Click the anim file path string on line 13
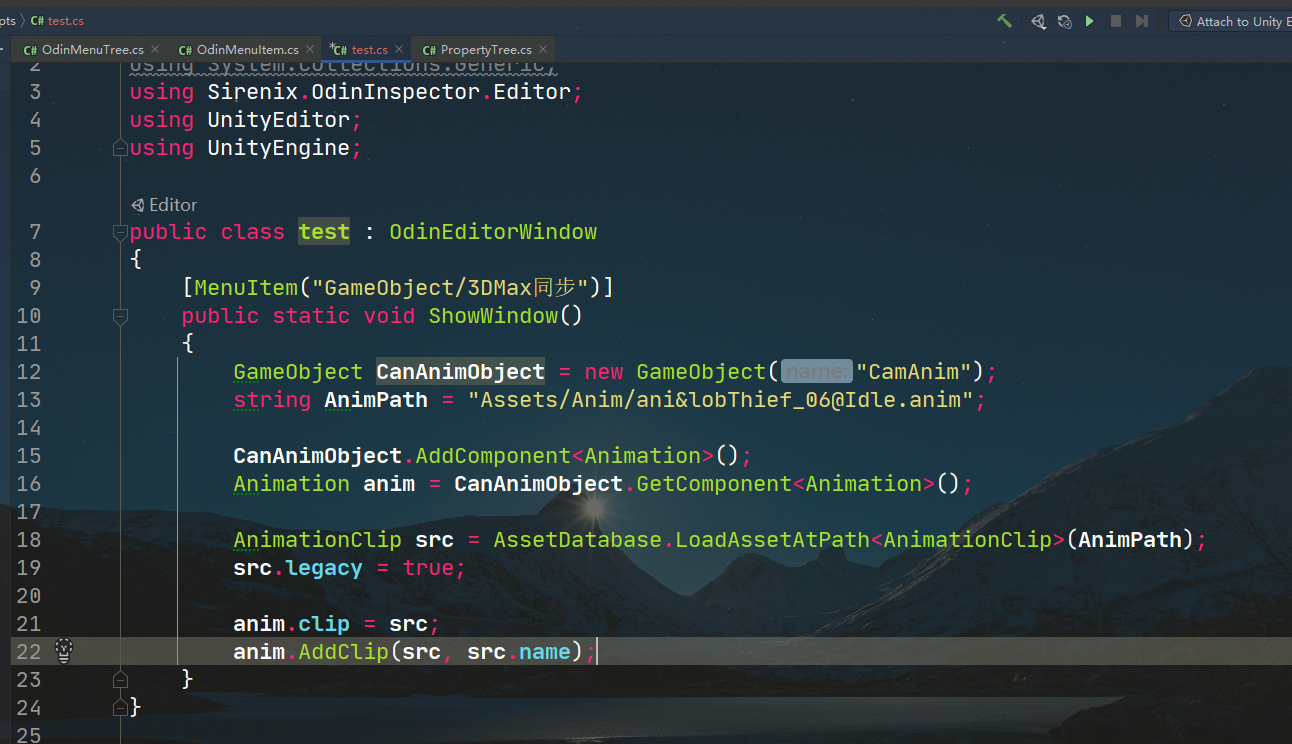 [721, 400]
